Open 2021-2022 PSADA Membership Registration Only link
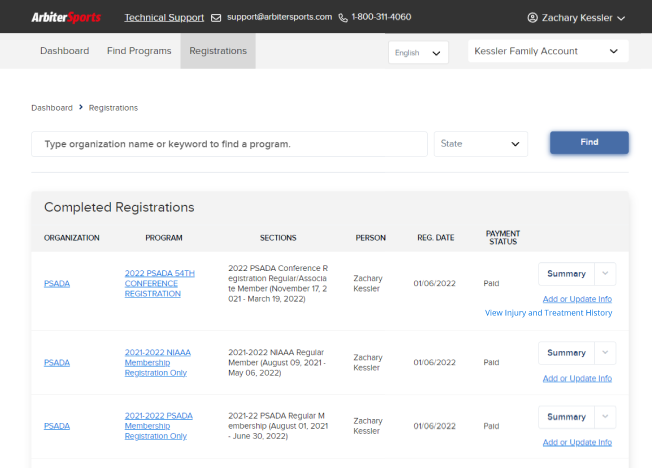 pyautogui.click(x=158, y=426)
